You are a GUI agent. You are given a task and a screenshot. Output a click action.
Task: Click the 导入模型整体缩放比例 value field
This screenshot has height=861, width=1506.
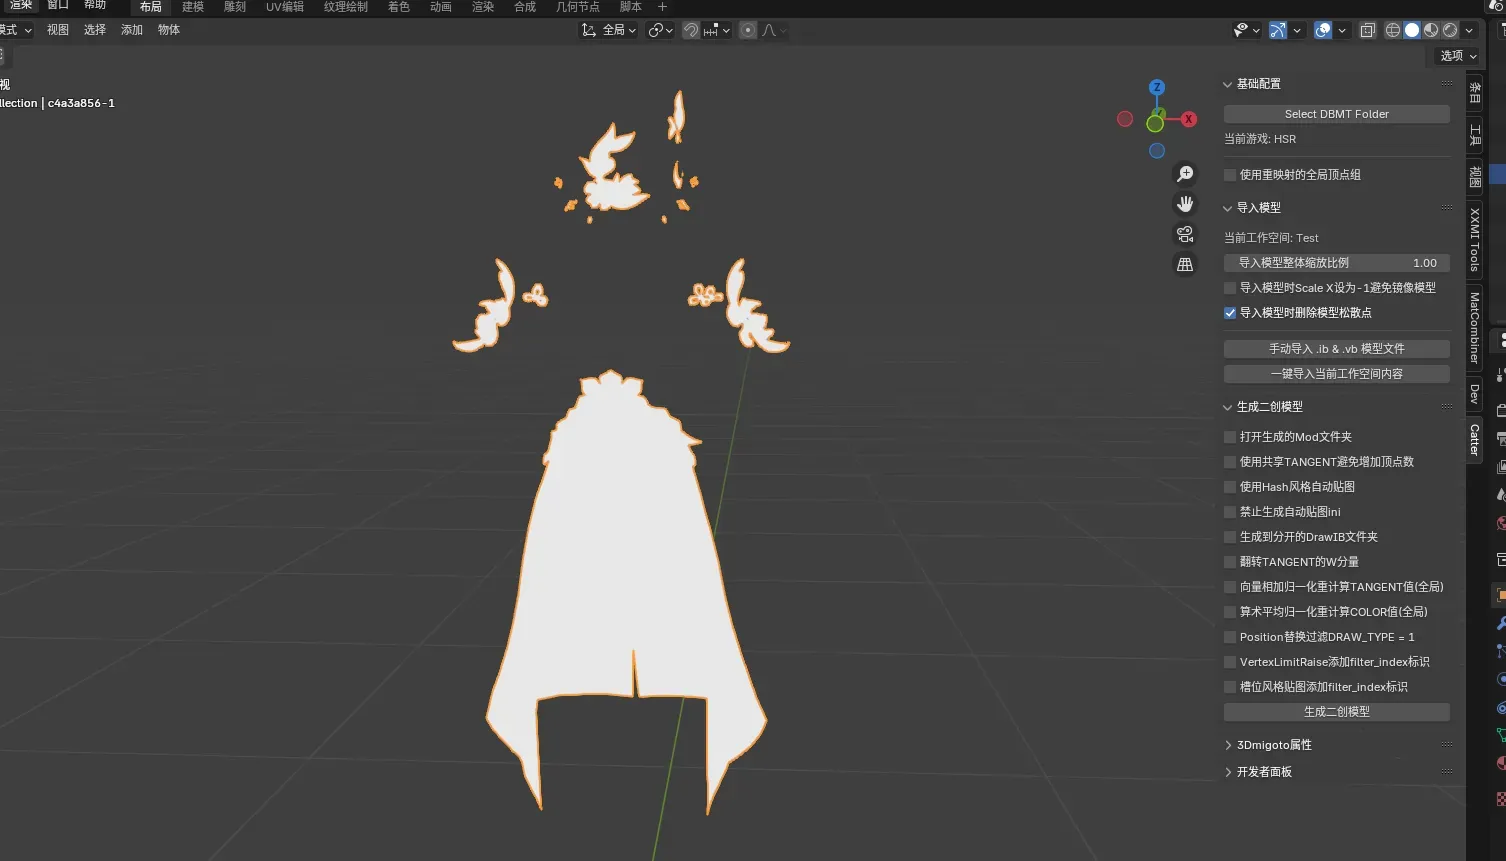coord(1336,263)
